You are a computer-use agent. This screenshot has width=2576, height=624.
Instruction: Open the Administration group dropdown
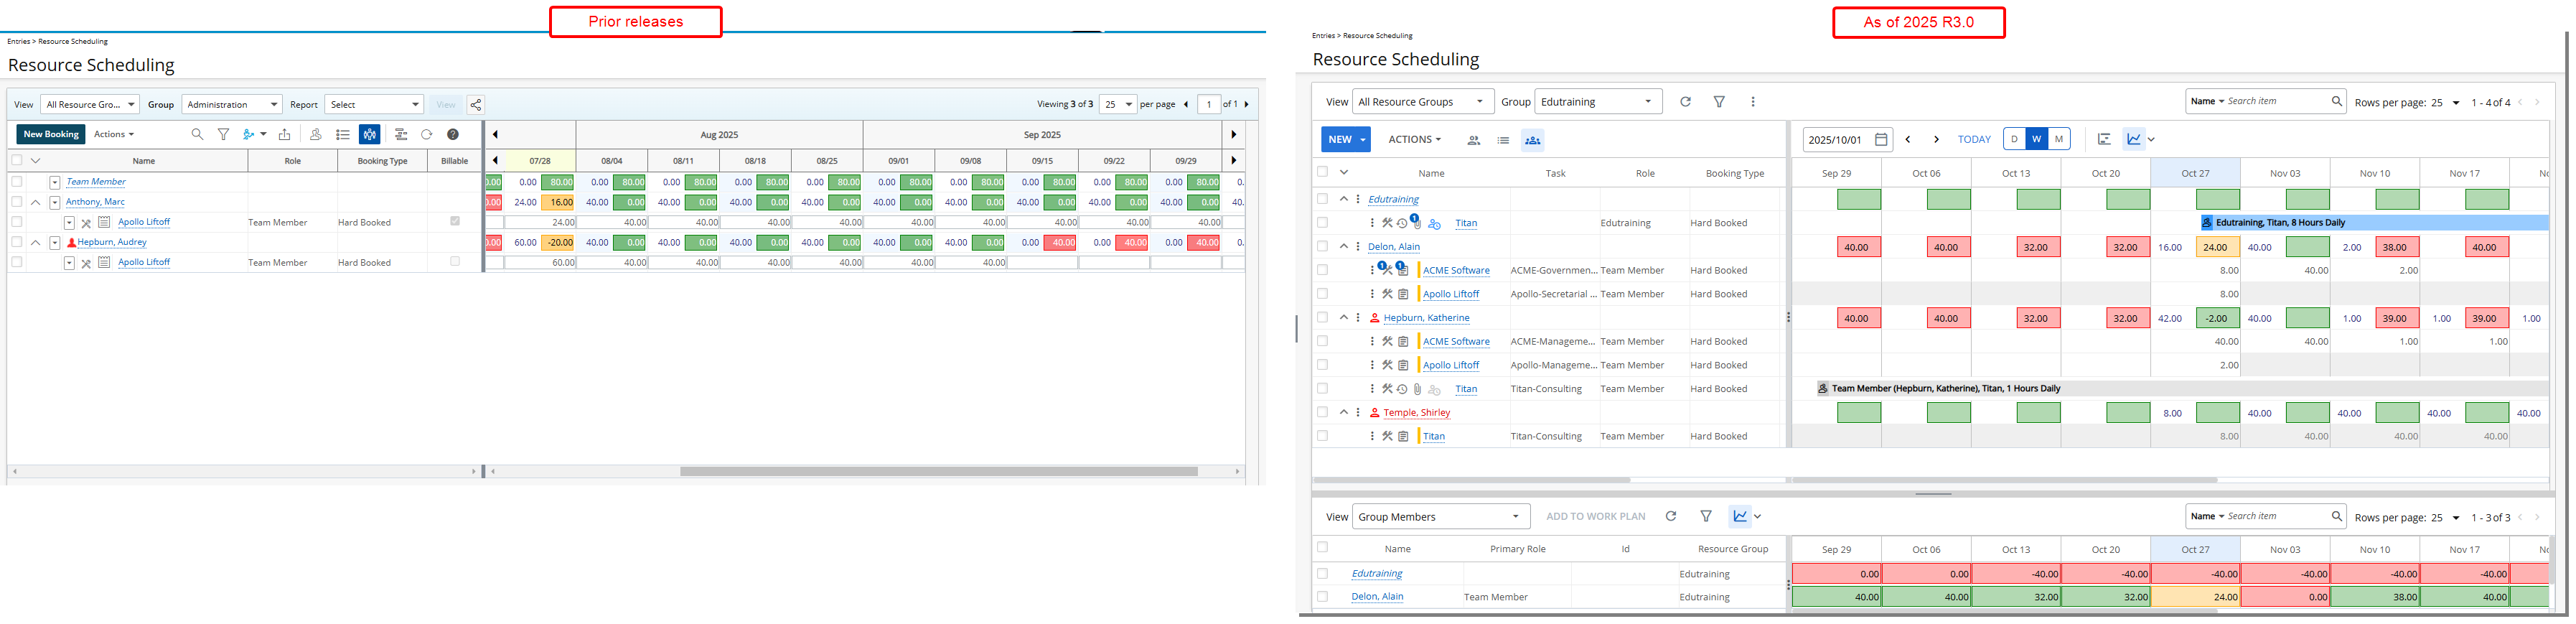point(232,104)
